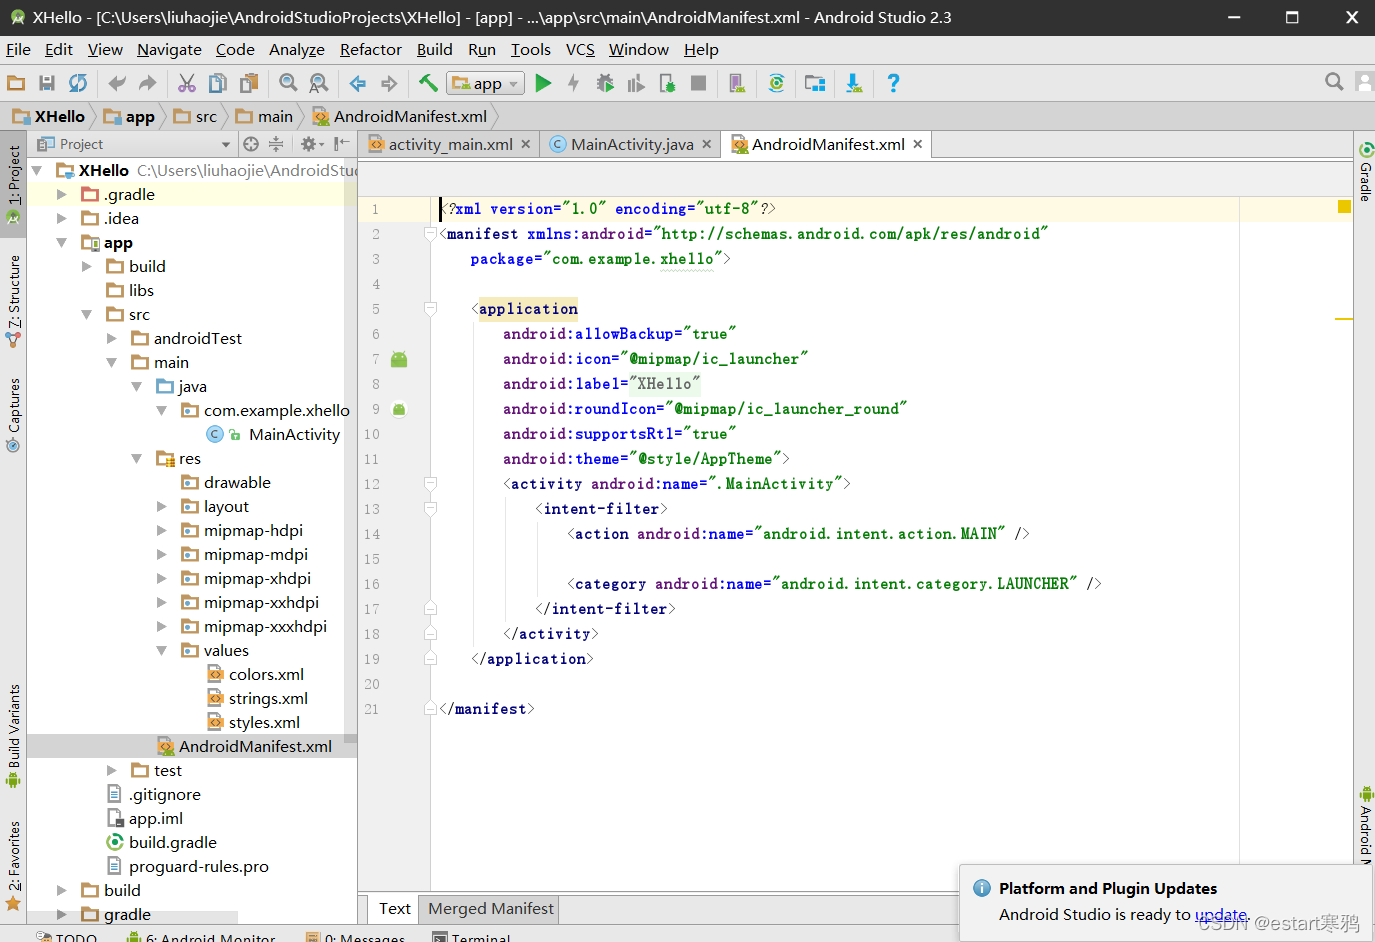The width and height of the screenshot is (1375, 942).
Task: Open the app run configuration dropdown
Action: [x=486, y=84]
